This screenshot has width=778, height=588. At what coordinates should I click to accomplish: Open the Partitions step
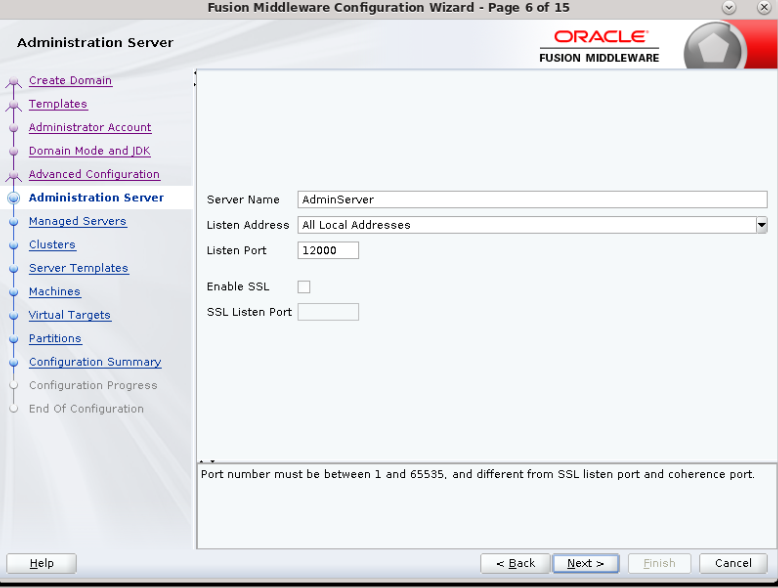coord(55,338)
